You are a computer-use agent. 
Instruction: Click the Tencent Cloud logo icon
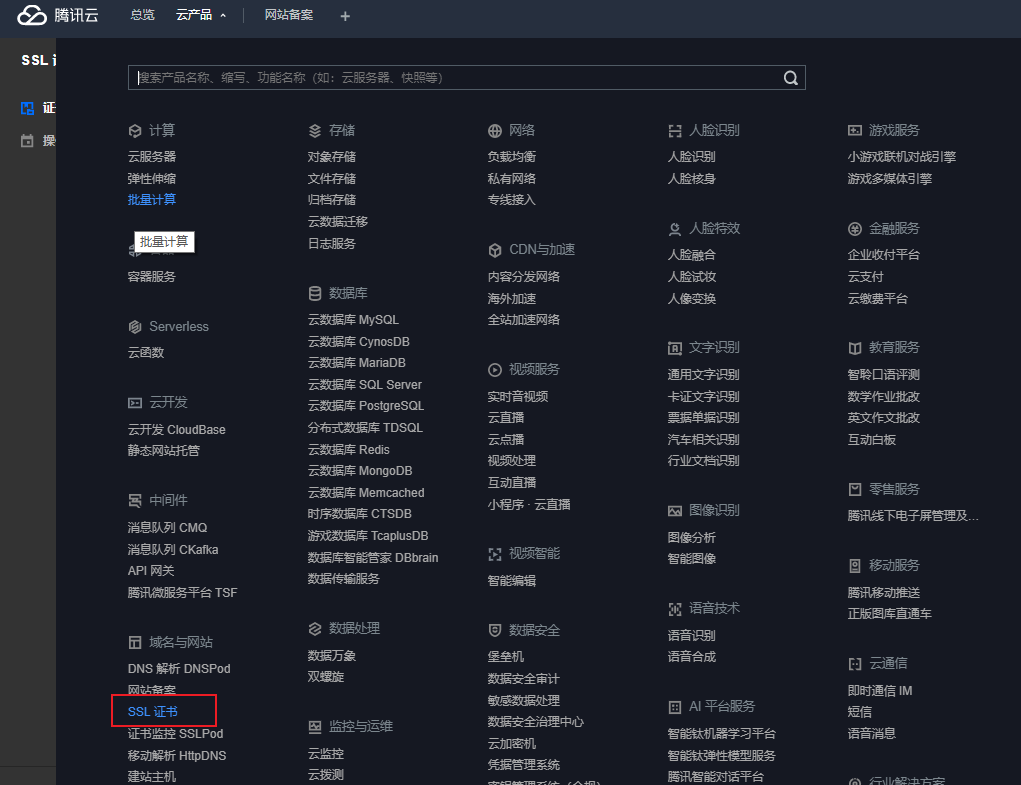[32, 15]
